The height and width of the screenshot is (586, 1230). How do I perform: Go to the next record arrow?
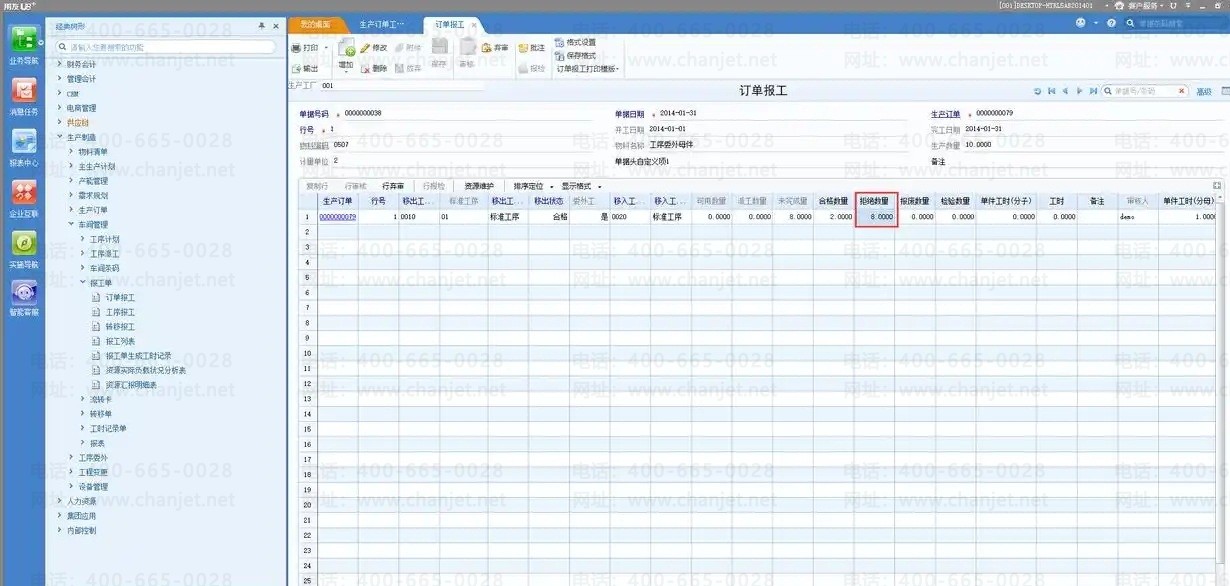click(x=1080, y=91)
